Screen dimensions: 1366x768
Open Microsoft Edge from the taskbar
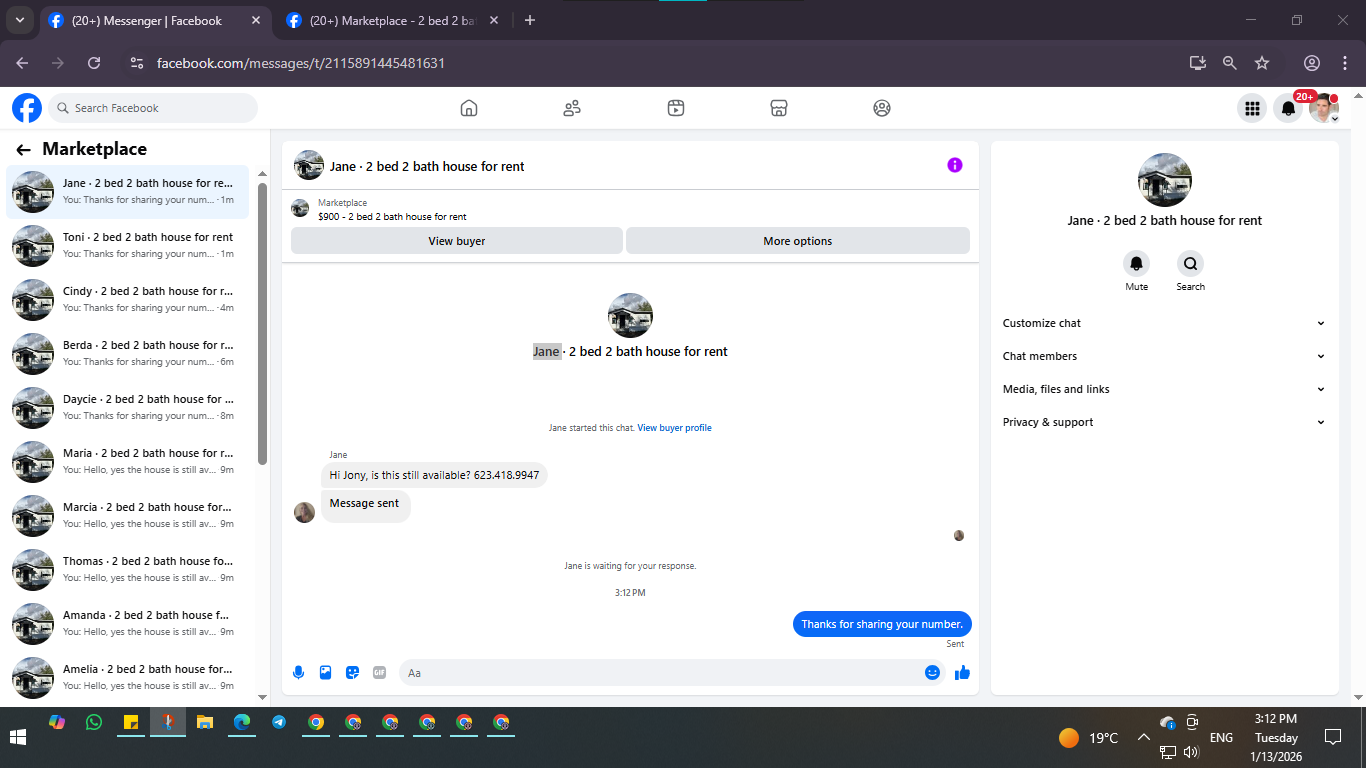242,722
